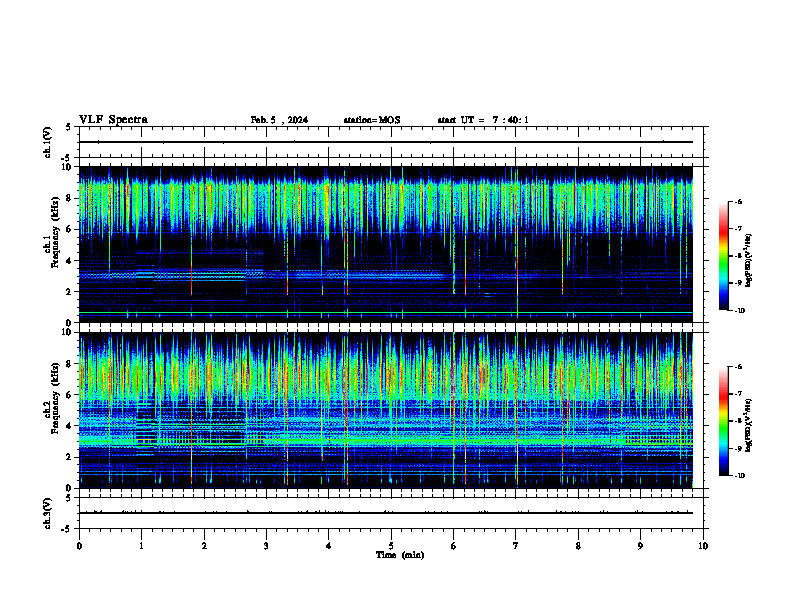Click the "9" tick on the time axis
The height and width of the screenshot is (612, 792).
point(640,546)
